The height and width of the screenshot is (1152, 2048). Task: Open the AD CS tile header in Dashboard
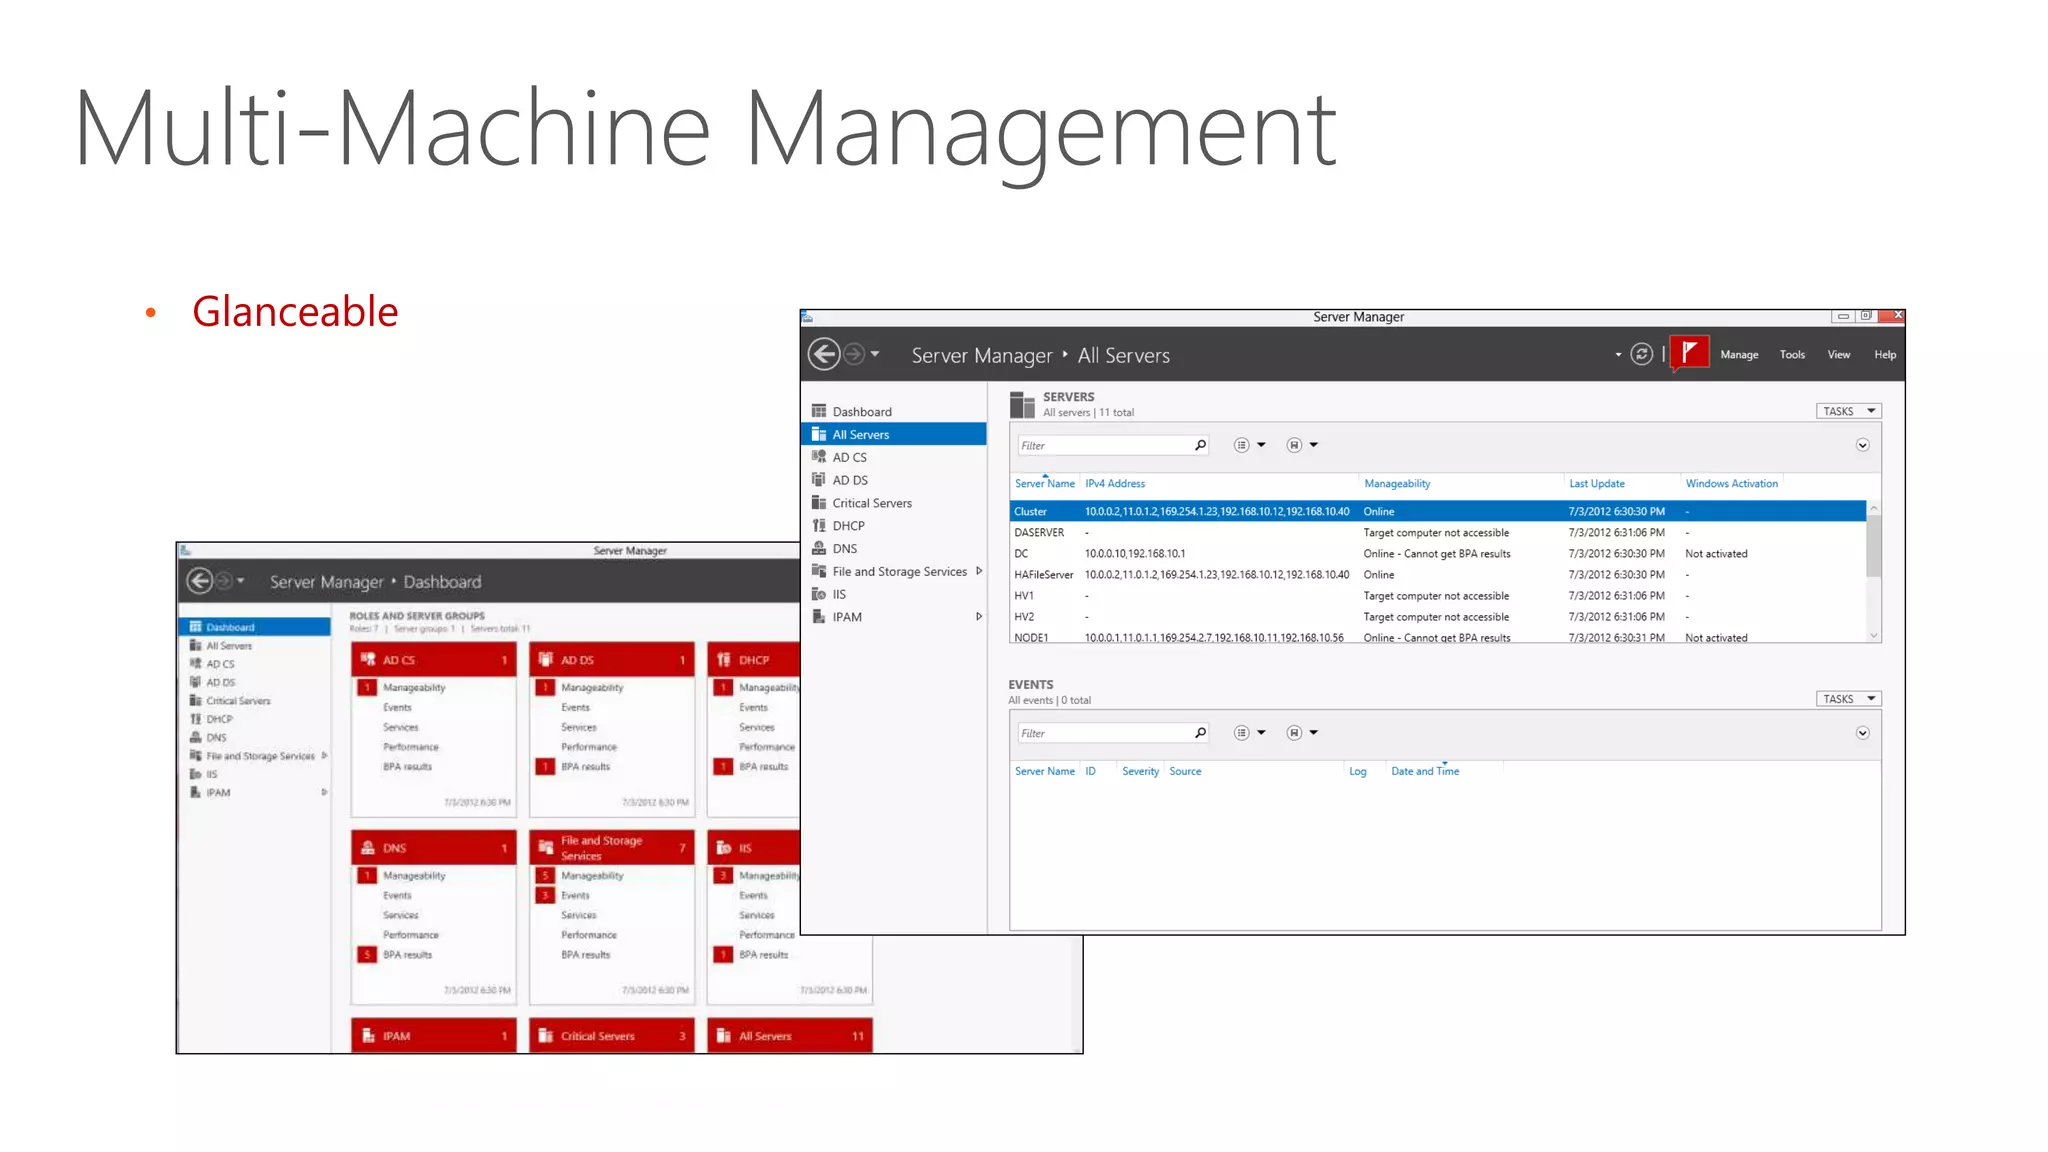coord(434,659)
